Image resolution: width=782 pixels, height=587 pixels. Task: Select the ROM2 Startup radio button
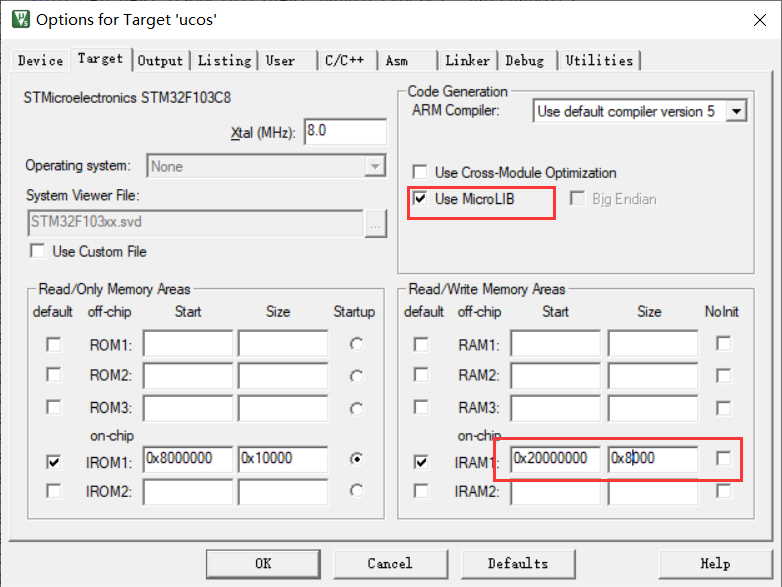pos(356,376)
